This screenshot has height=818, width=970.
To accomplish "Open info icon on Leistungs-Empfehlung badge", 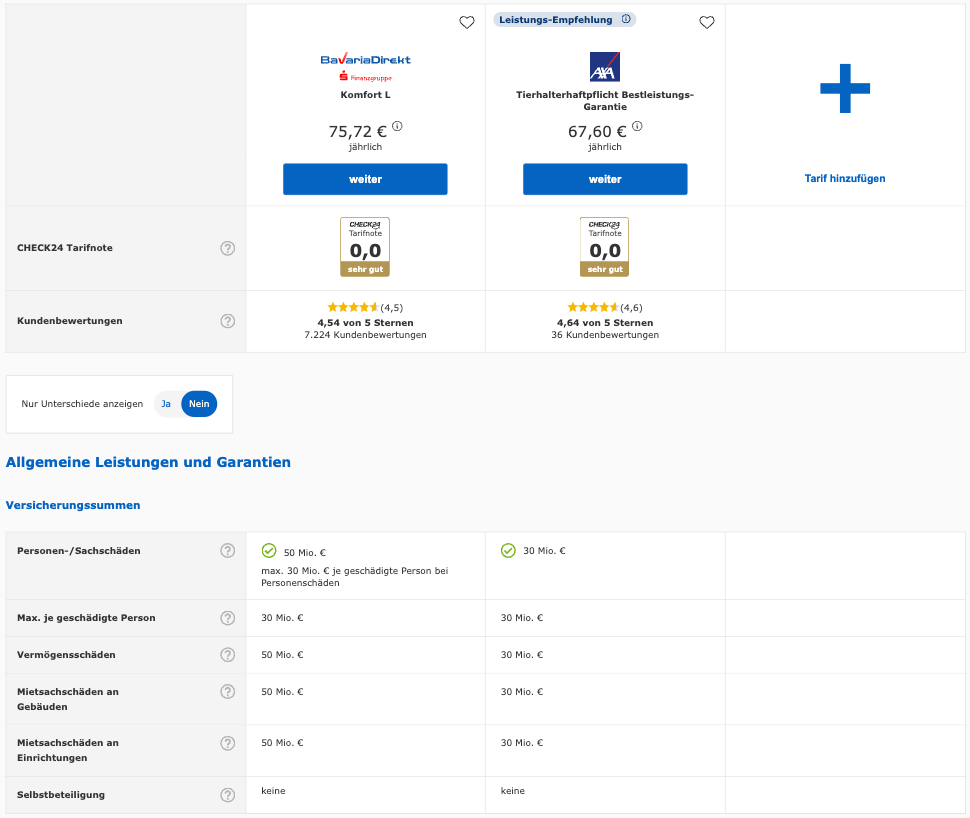I will click(x=626, y=19).
